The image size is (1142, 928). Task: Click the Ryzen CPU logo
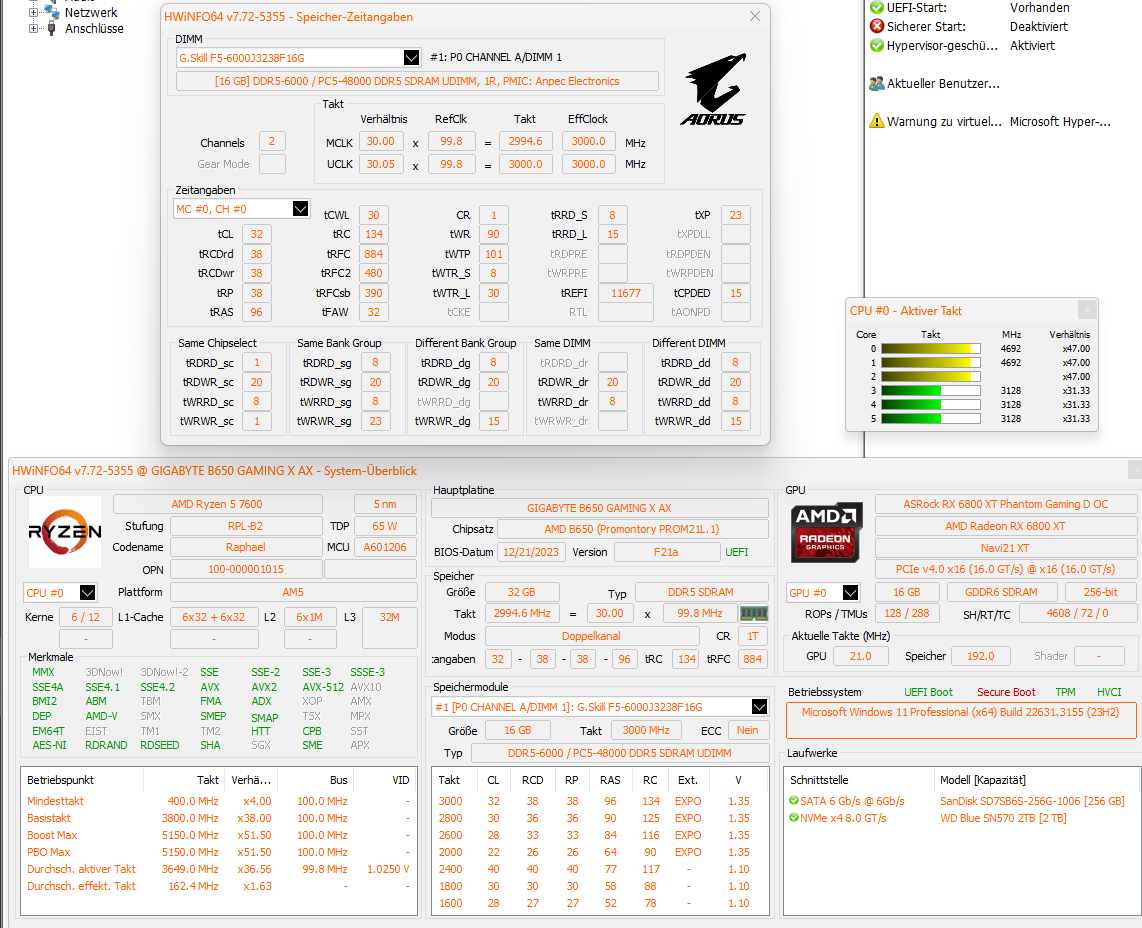coord(65,532)
